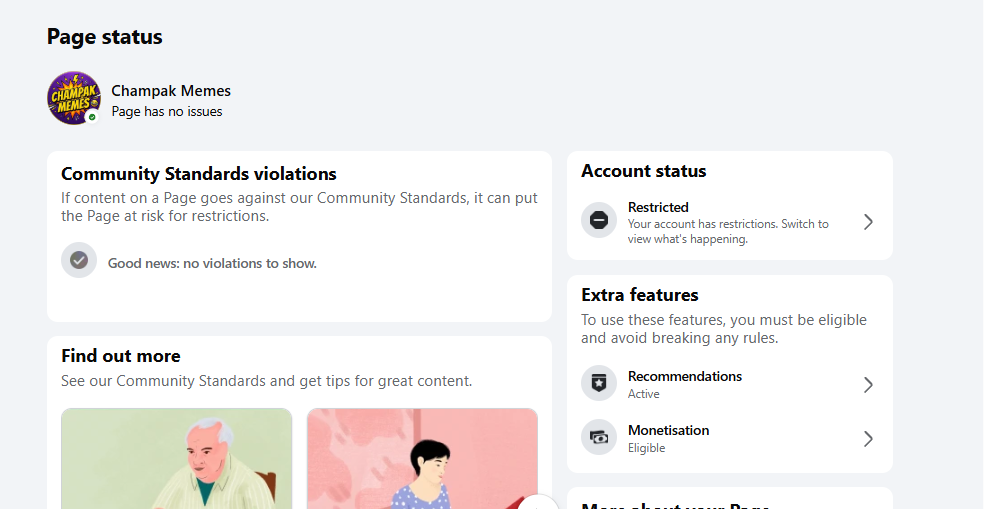
Task: Open Monetisation via its right chevron
Action: (868, 439)
